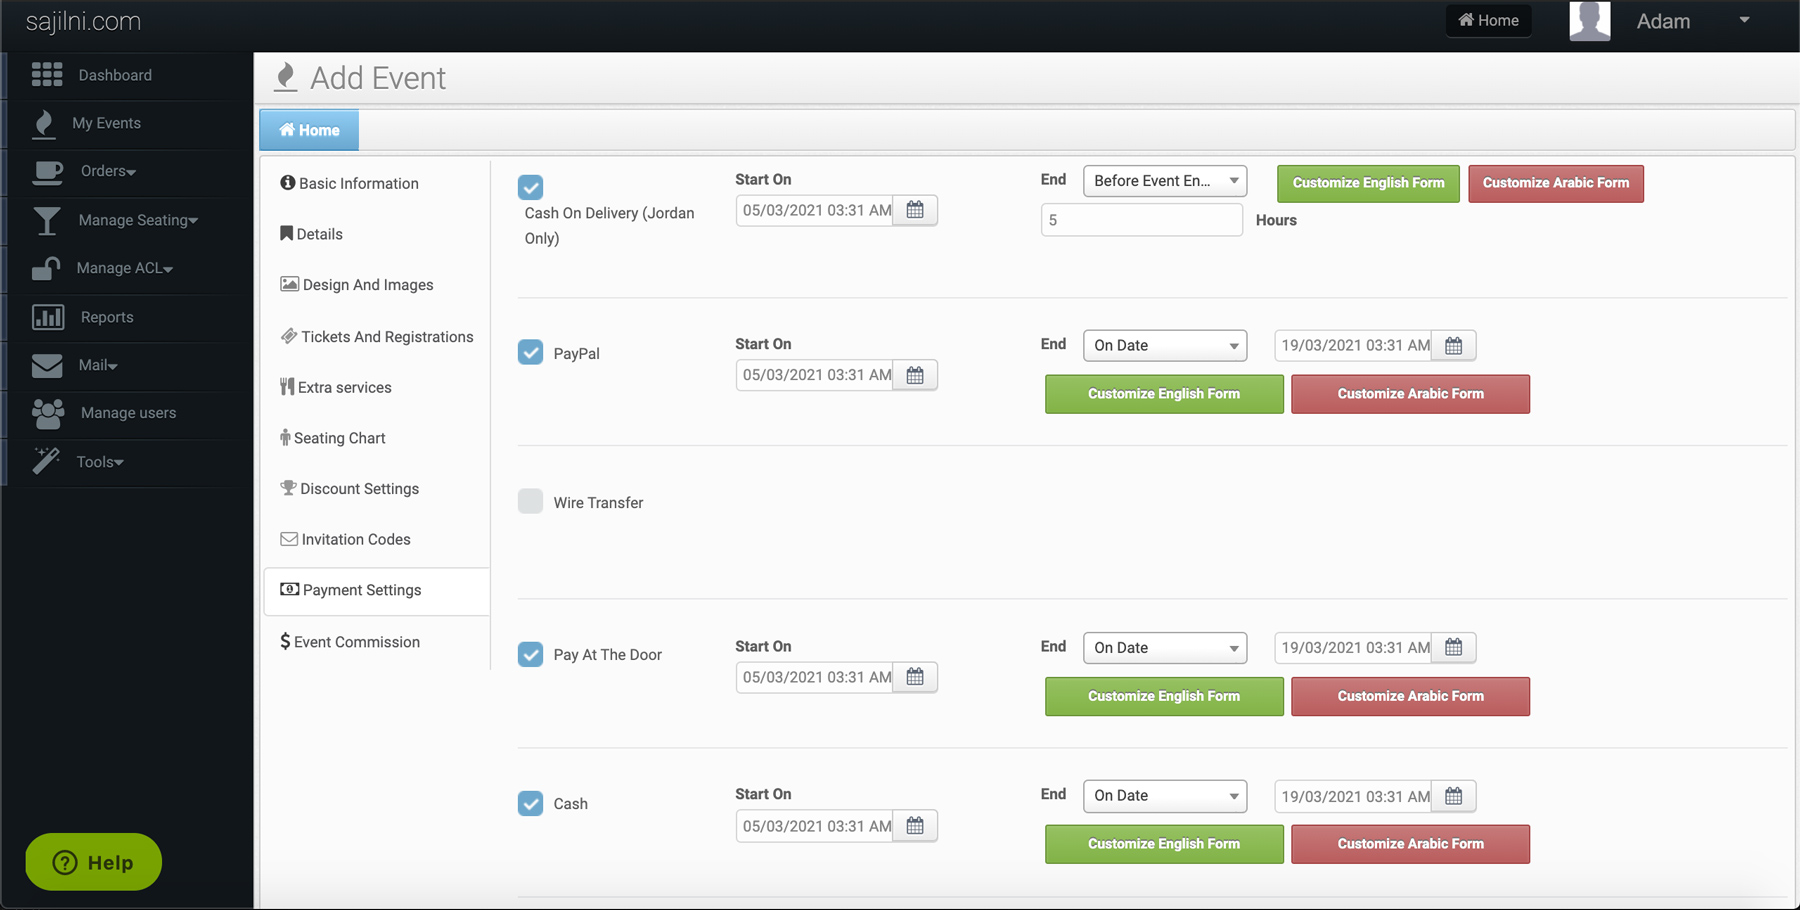Enable the Wire Transfer checkbox
Viewport: 1800px width, 910px height.
point(530,501)
